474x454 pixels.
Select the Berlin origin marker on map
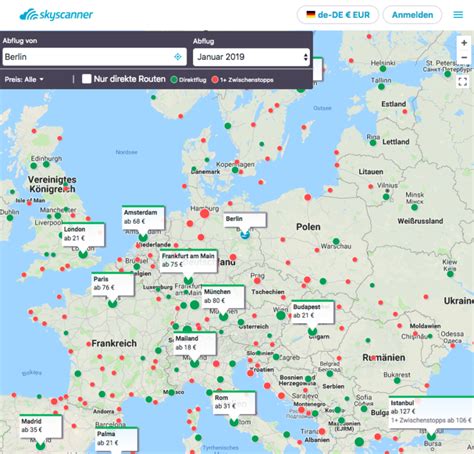(x=245, y=234)
